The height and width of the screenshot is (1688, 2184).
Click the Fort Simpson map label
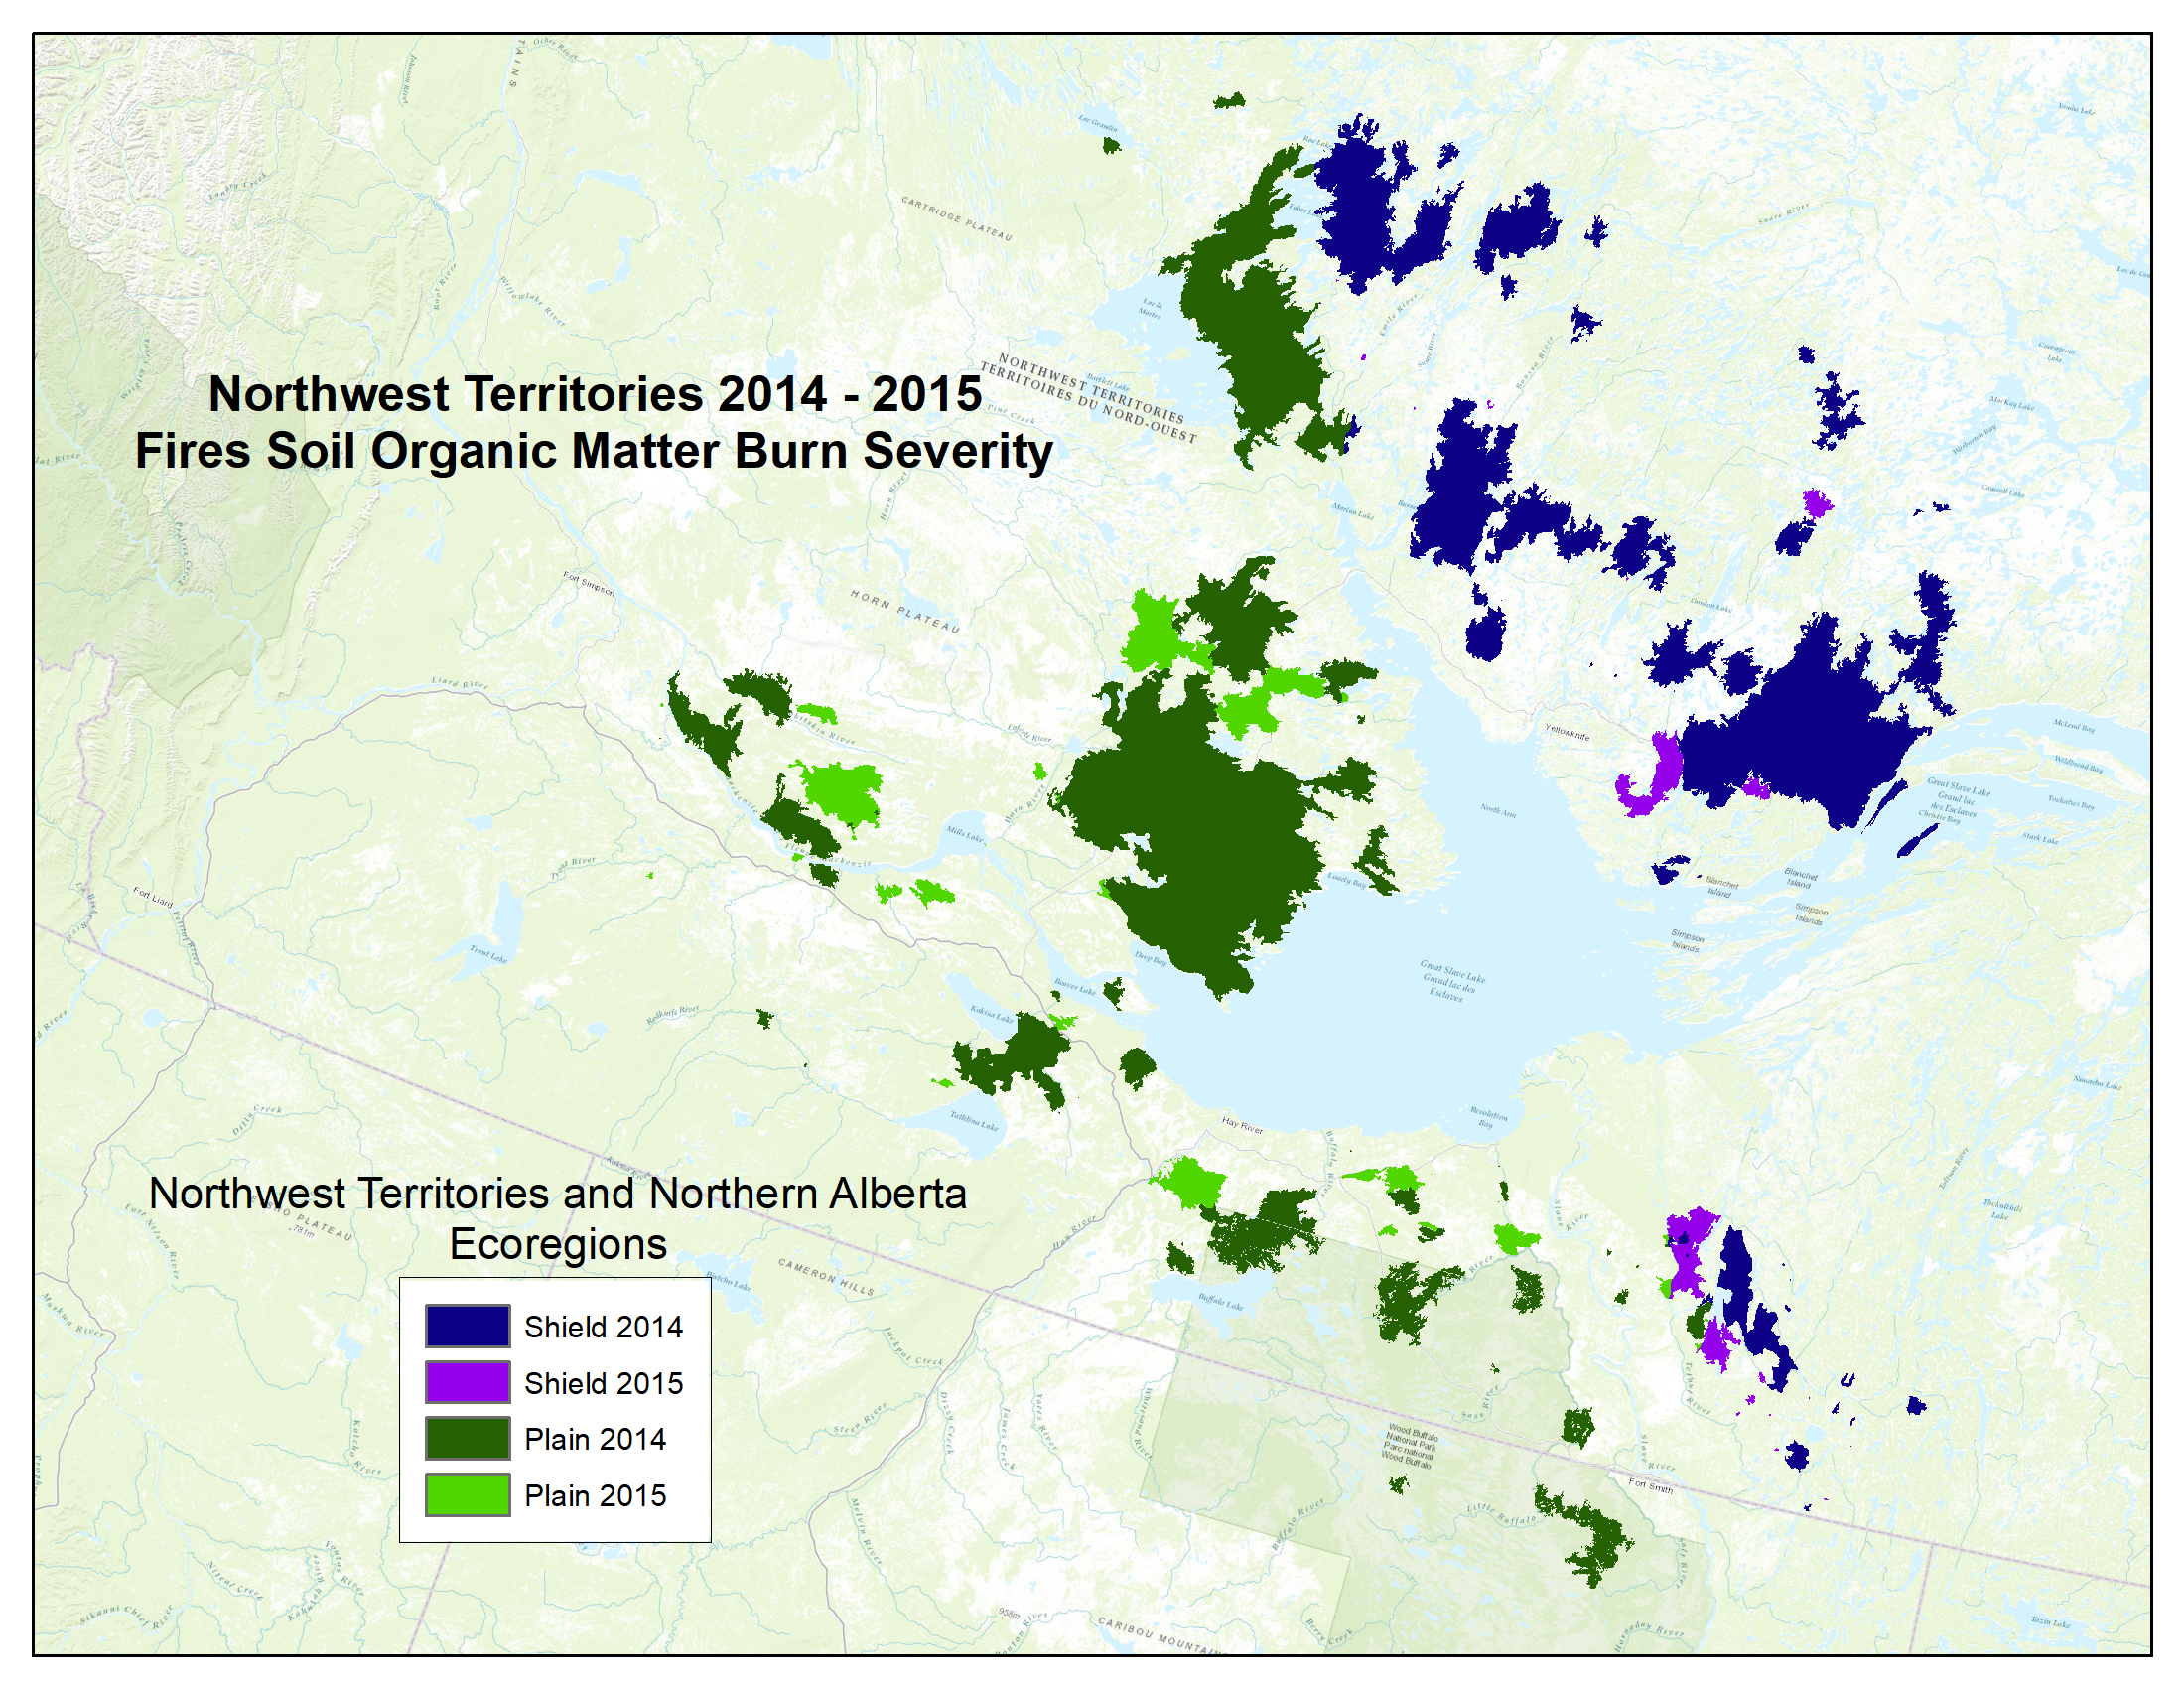588,583
